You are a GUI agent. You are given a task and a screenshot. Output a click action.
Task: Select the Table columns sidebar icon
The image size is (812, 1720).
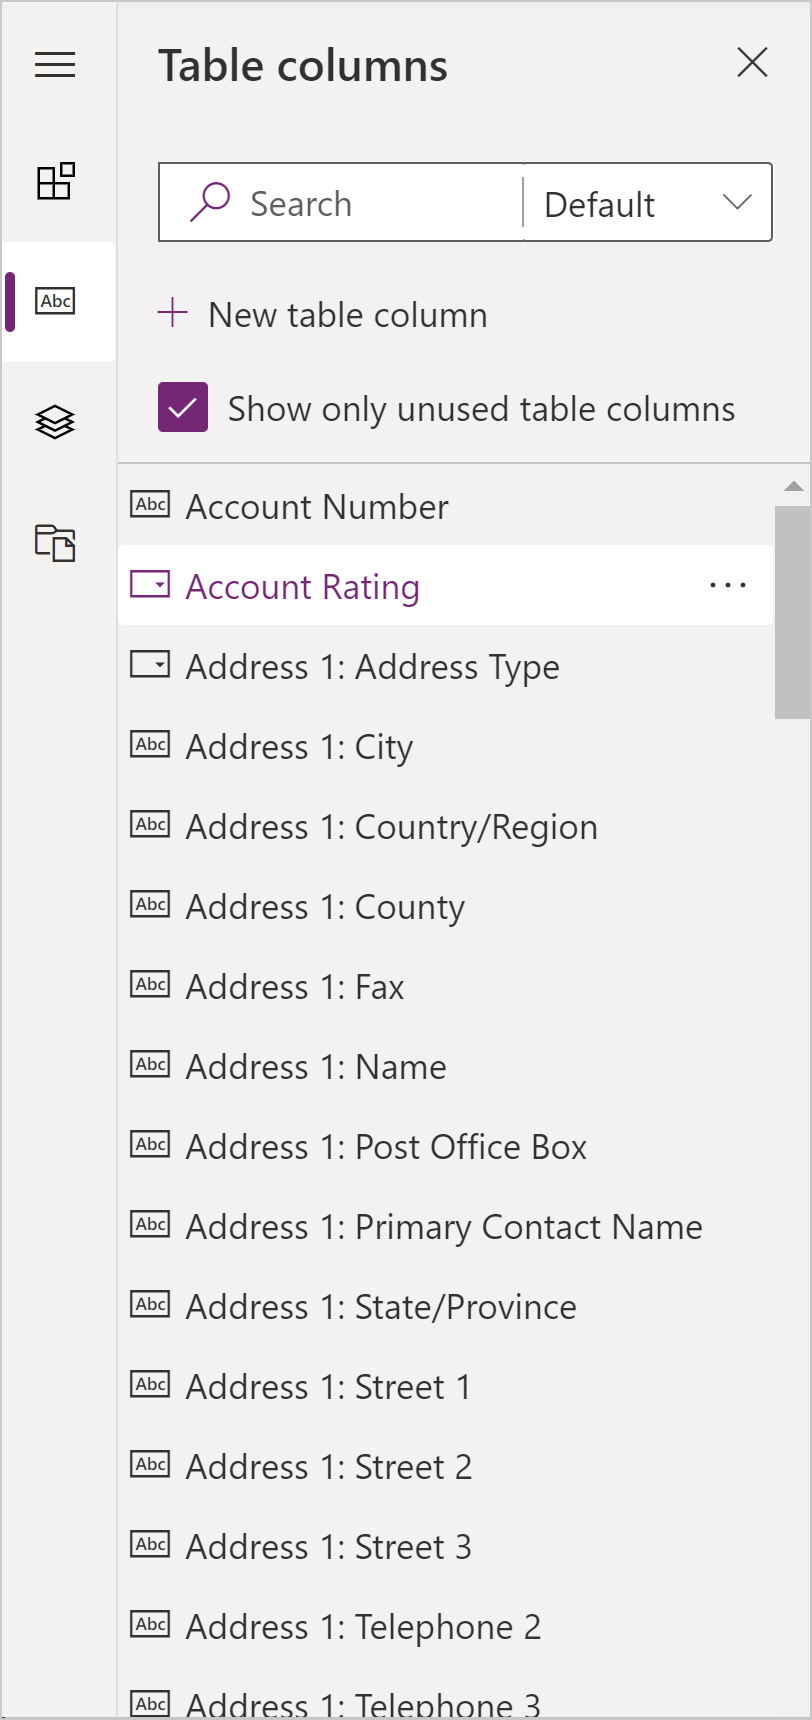coord(55,301)
